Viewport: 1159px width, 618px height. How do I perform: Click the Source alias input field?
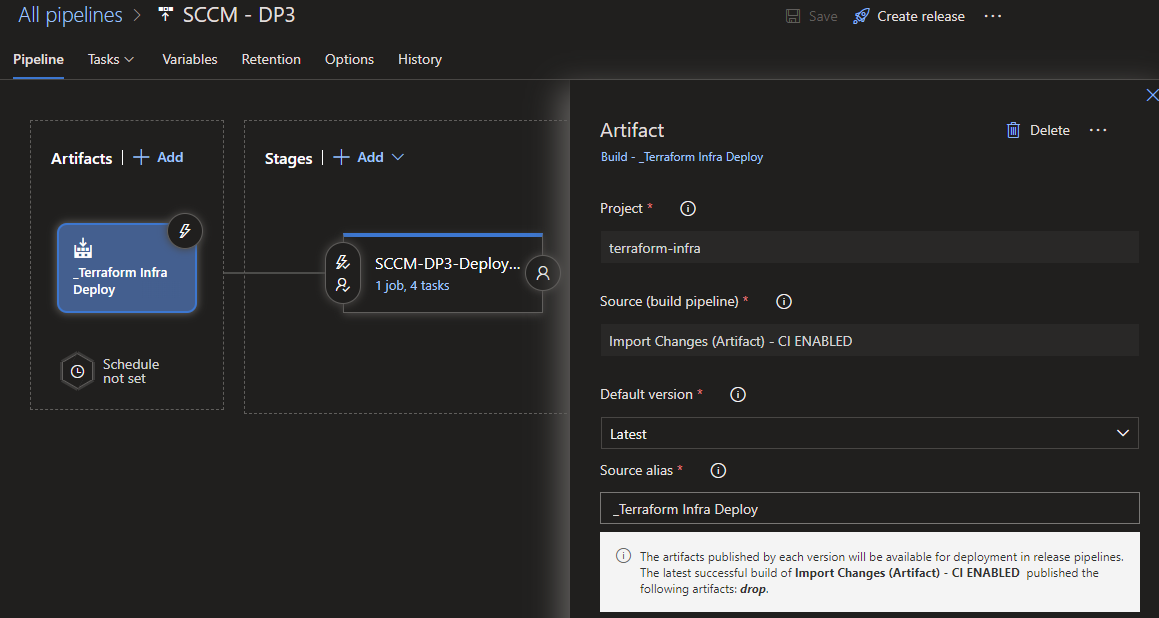869,509
